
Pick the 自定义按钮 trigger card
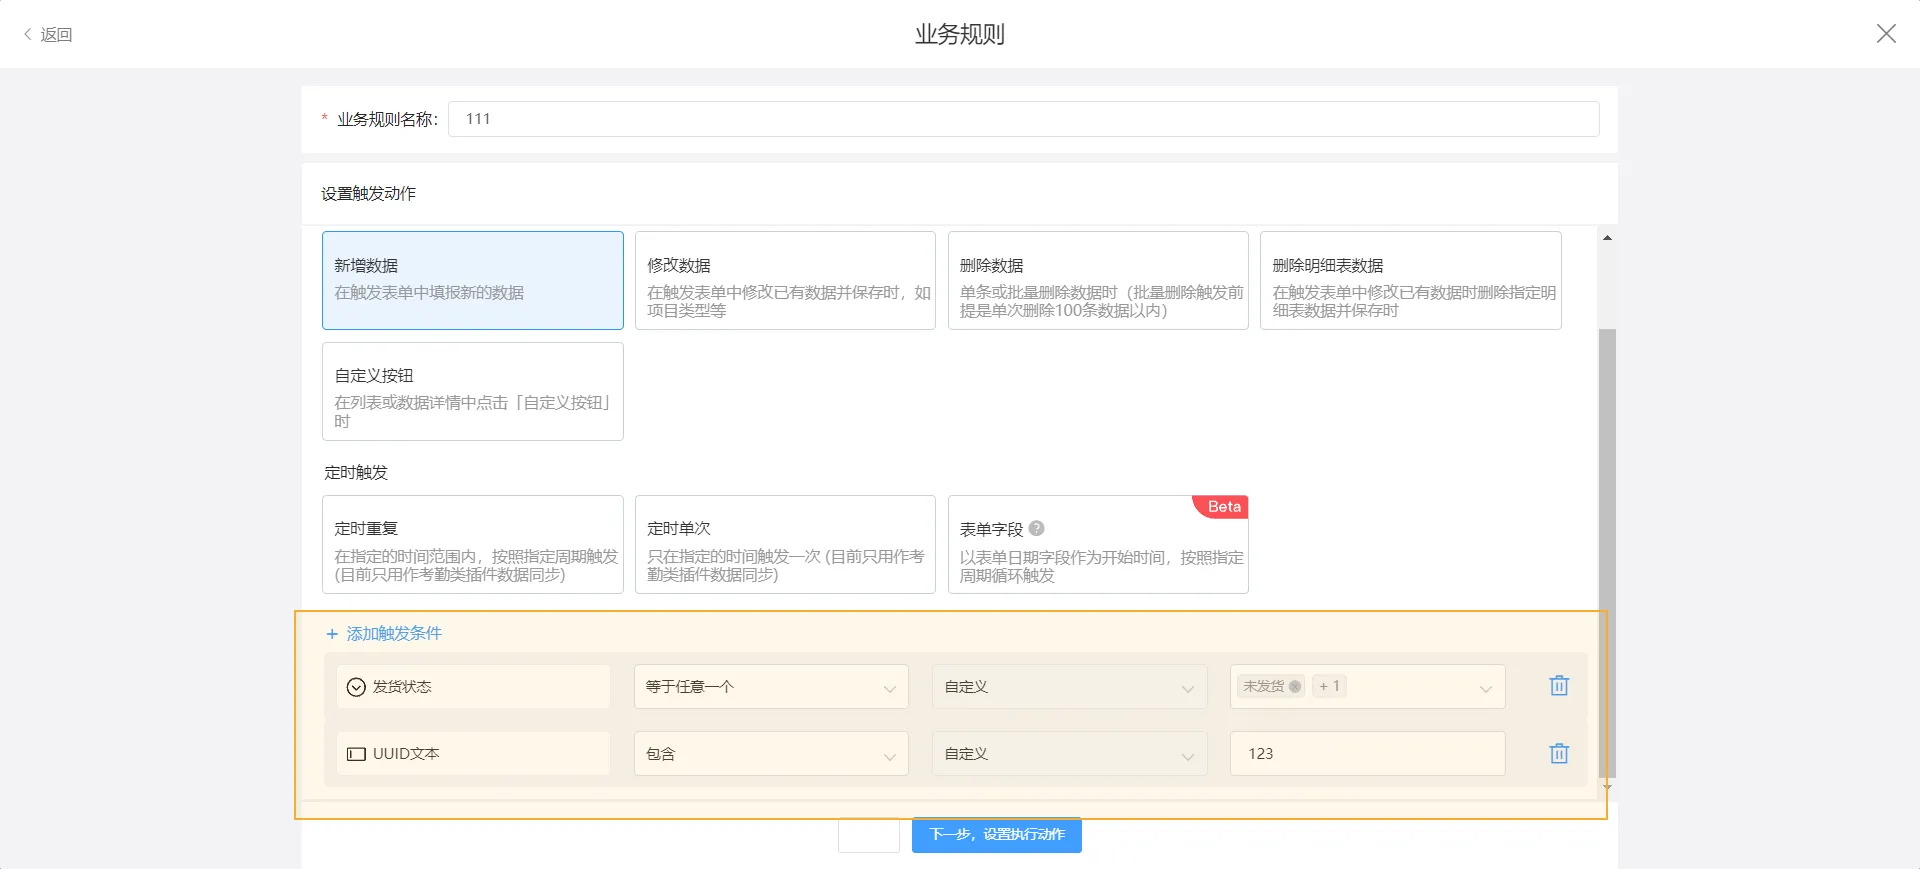click(x=472, y=391)
